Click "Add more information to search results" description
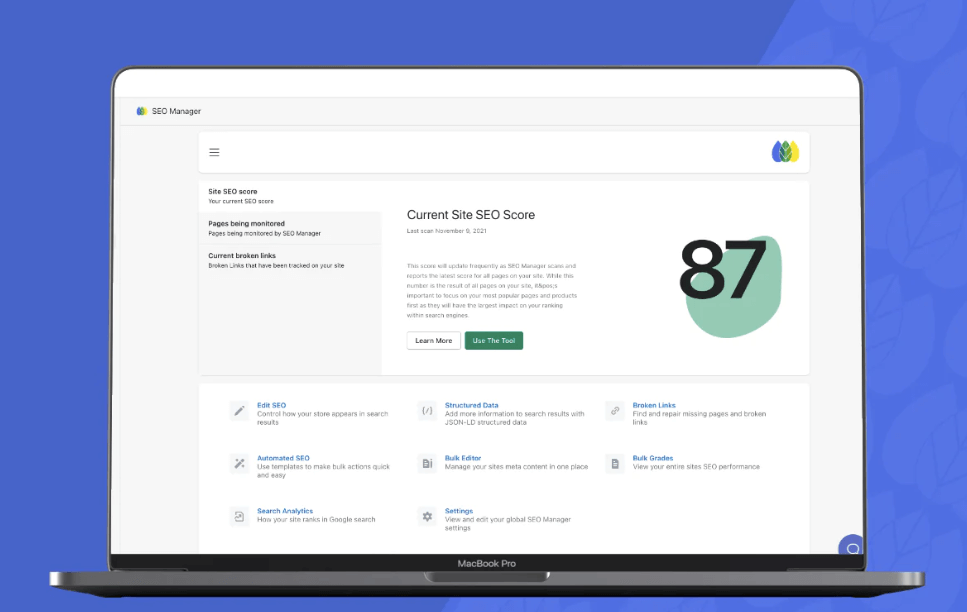This screenshot has width=967, height=612. coord(514,418)
